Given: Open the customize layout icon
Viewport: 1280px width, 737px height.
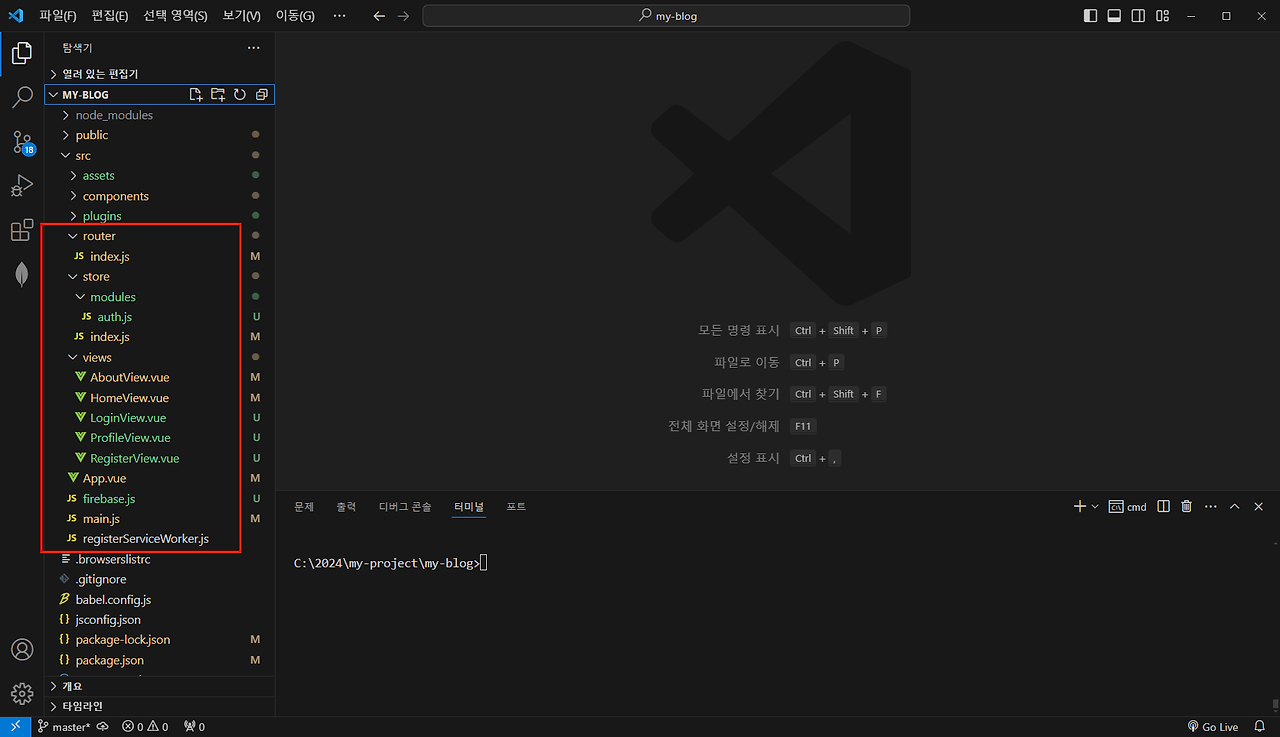Looking at the screenshot, I should [1163, 16].
